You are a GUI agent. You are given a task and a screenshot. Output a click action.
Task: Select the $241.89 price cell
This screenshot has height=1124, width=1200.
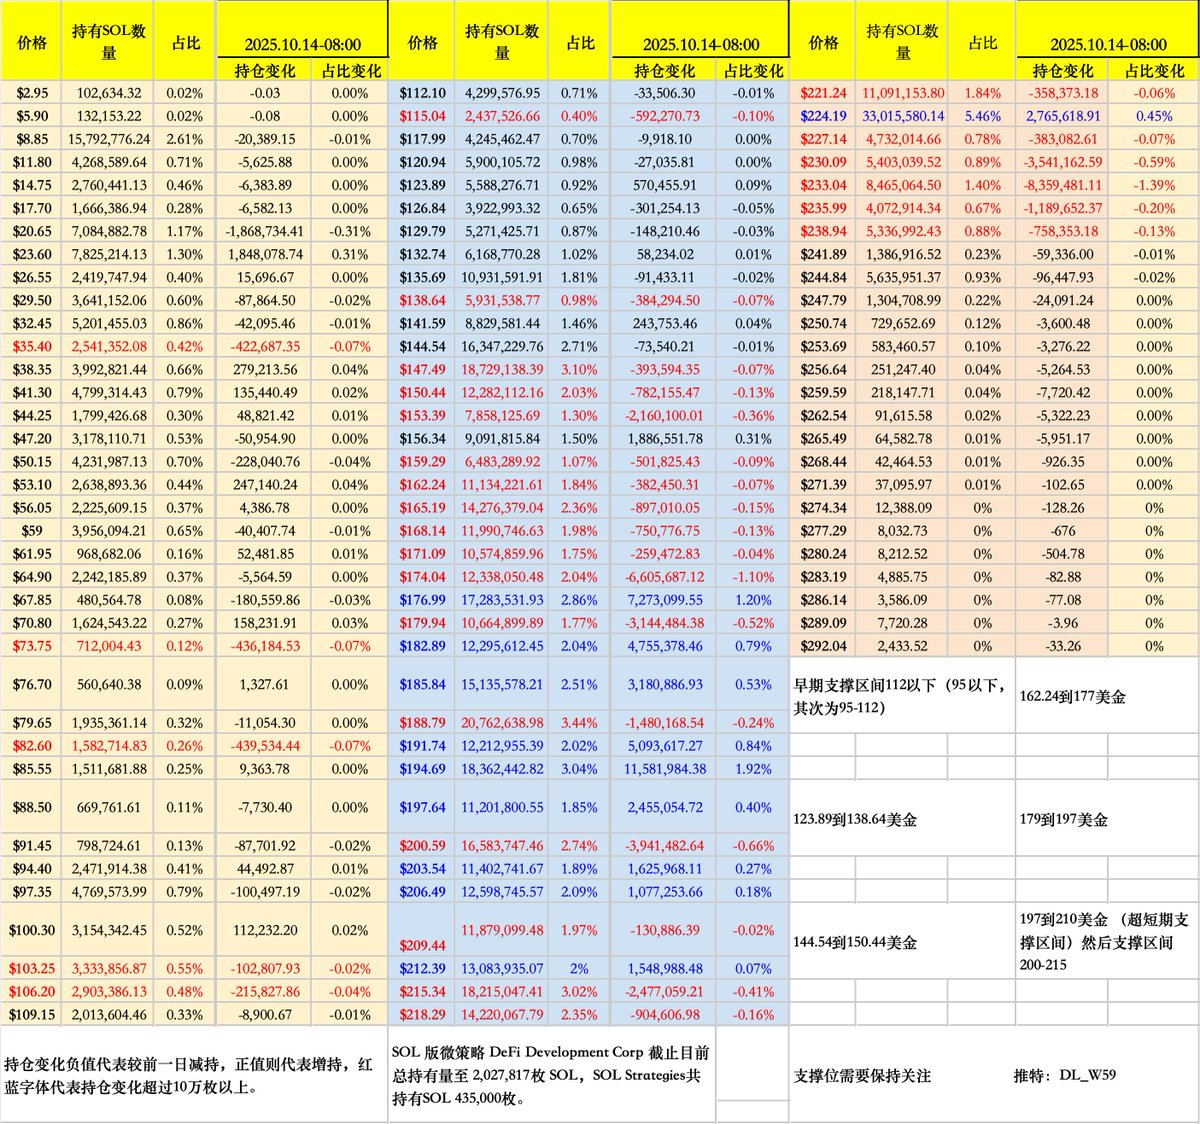pyautogui.click(x=823, y=254)
